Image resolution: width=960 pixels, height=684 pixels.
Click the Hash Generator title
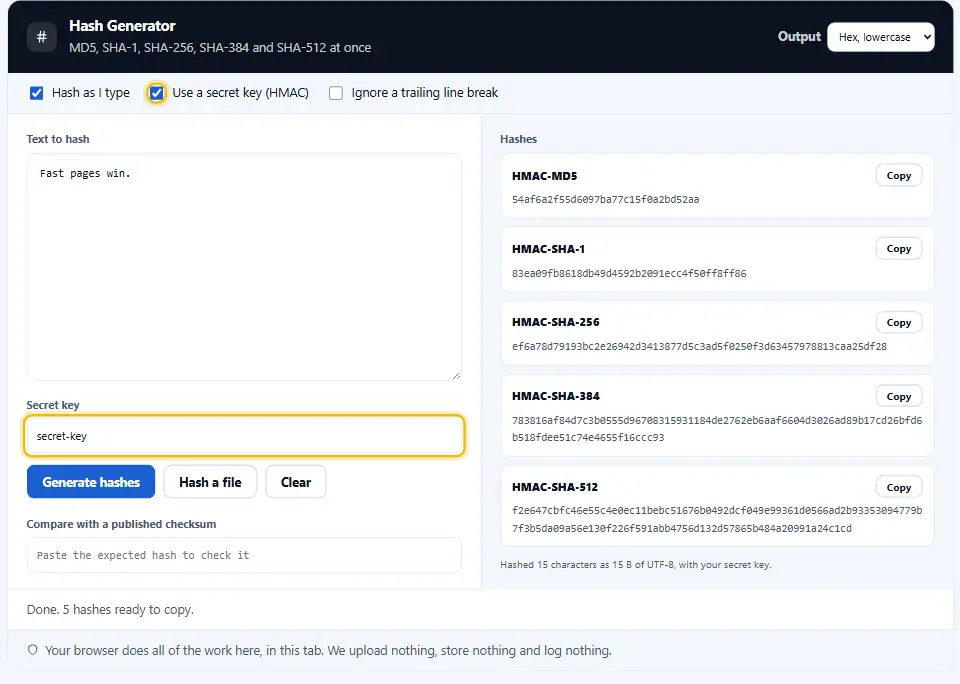[x=122, y=26]
